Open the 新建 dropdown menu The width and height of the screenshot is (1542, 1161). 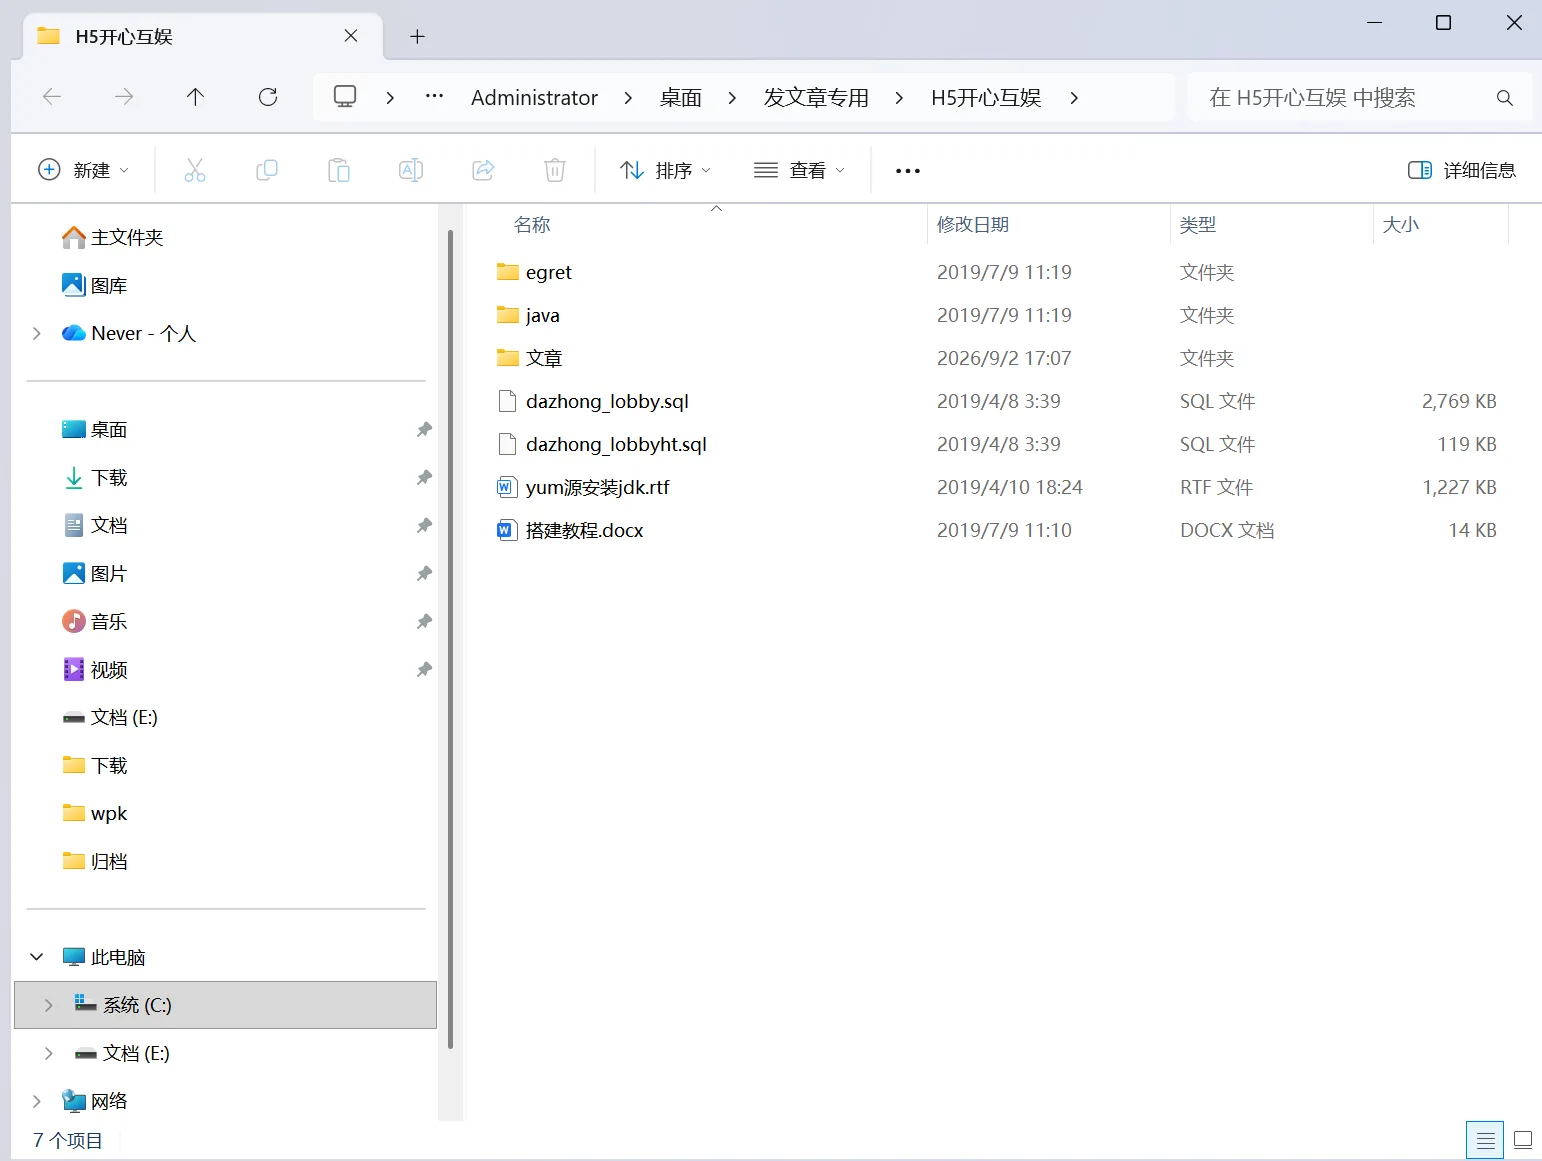83,170
